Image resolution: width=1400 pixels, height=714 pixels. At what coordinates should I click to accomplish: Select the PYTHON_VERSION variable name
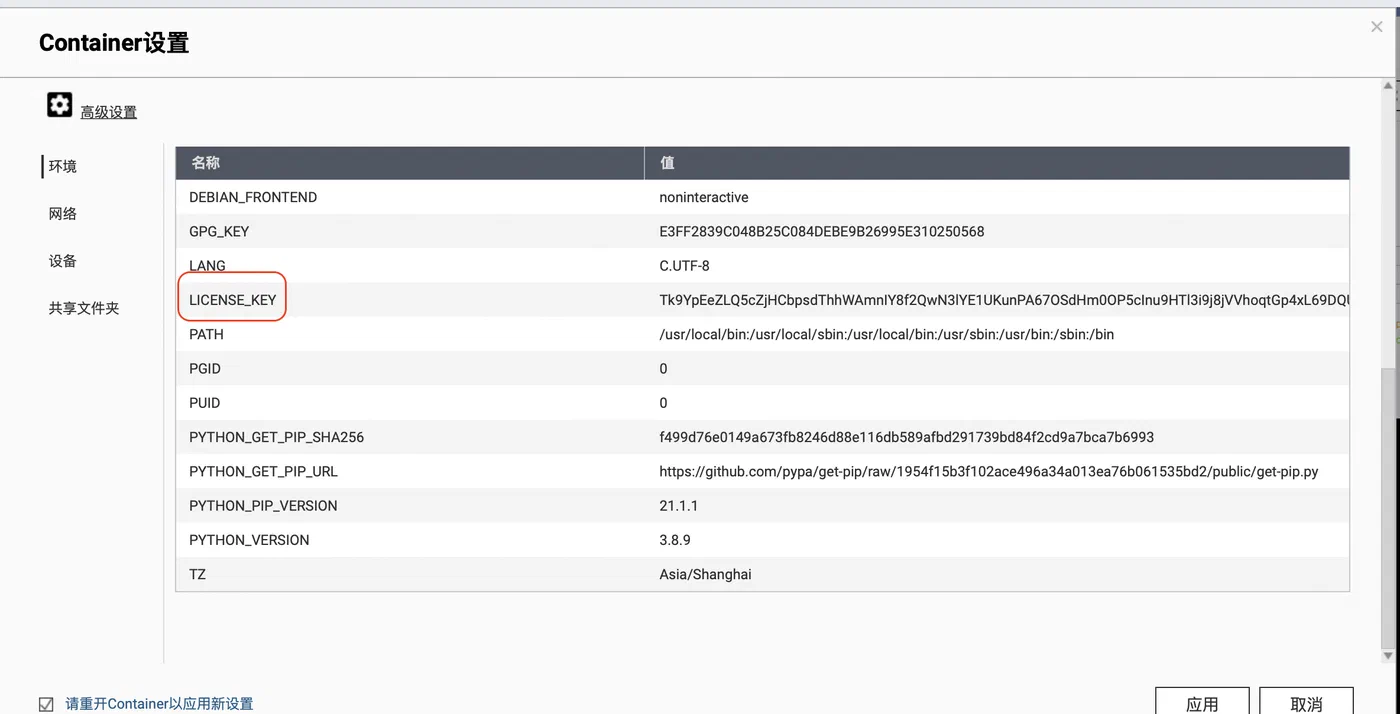pyautogui.click(x=249, y=540)
